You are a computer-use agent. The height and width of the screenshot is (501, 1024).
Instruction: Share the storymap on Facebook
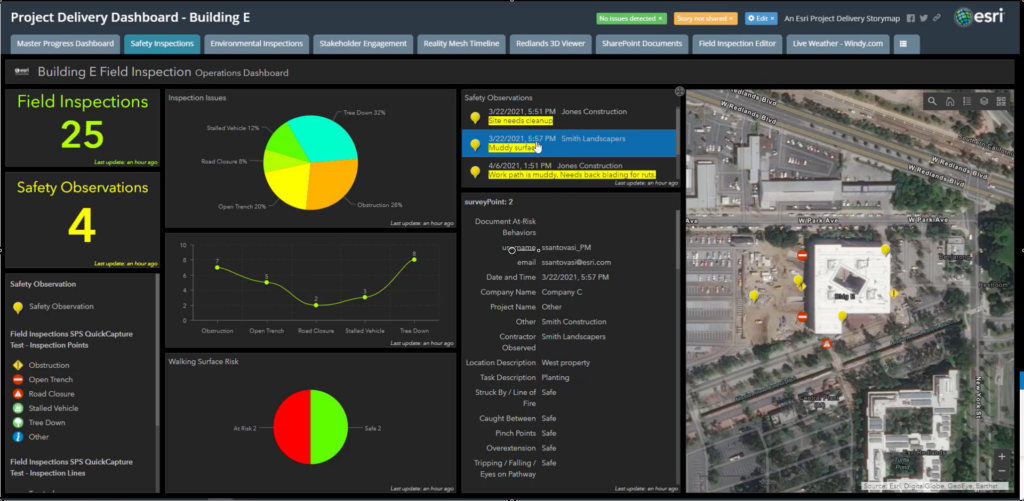(x=911, y=18)
